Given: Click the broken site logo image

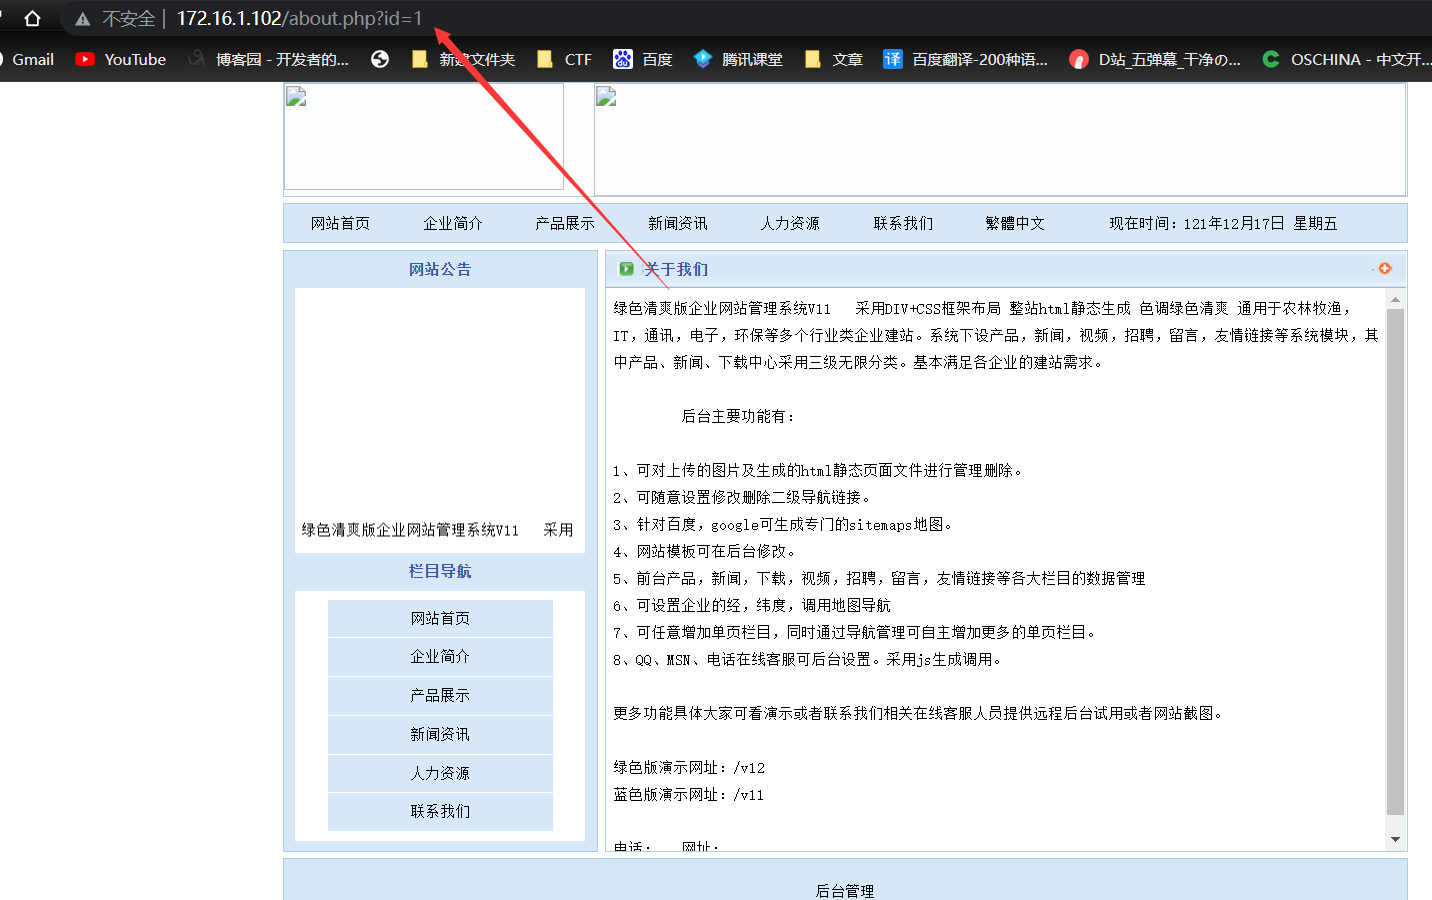Looking at the screenshot, I should click(x=424, y=136).
